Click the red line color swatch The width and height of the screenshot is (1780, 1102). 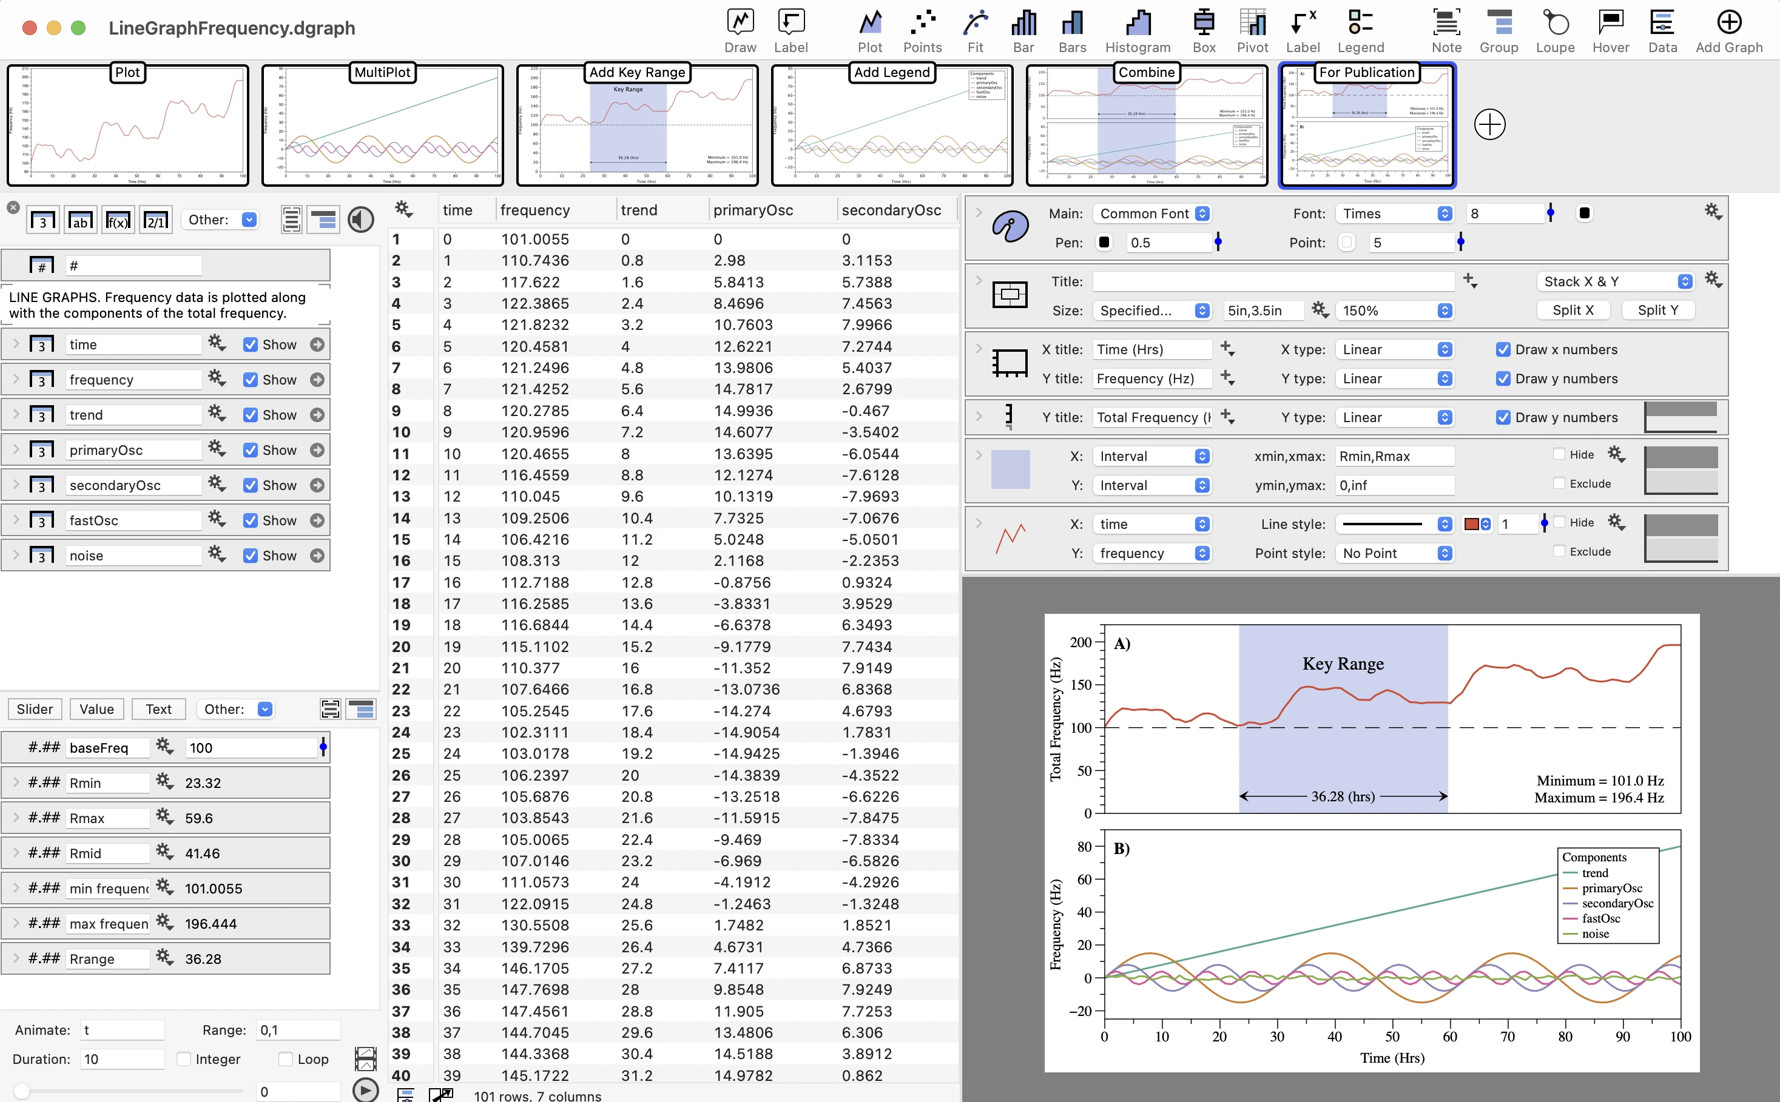(x=1477, y=524)
